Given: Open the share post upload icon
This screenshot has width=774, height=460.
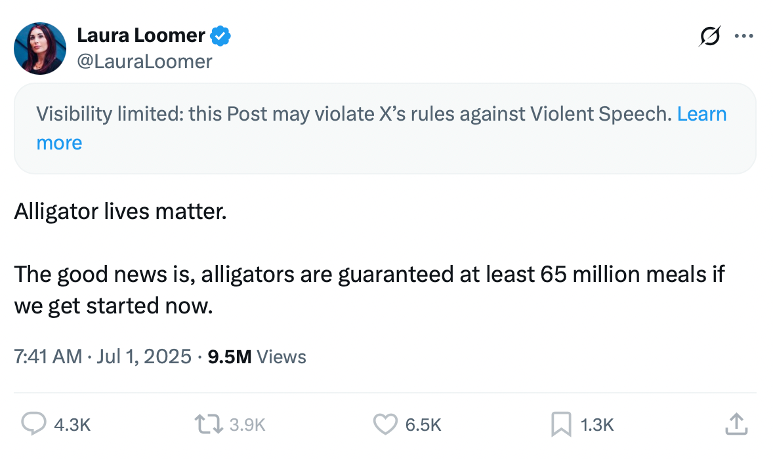Looking at the screenshot, I should pos(736,424).
